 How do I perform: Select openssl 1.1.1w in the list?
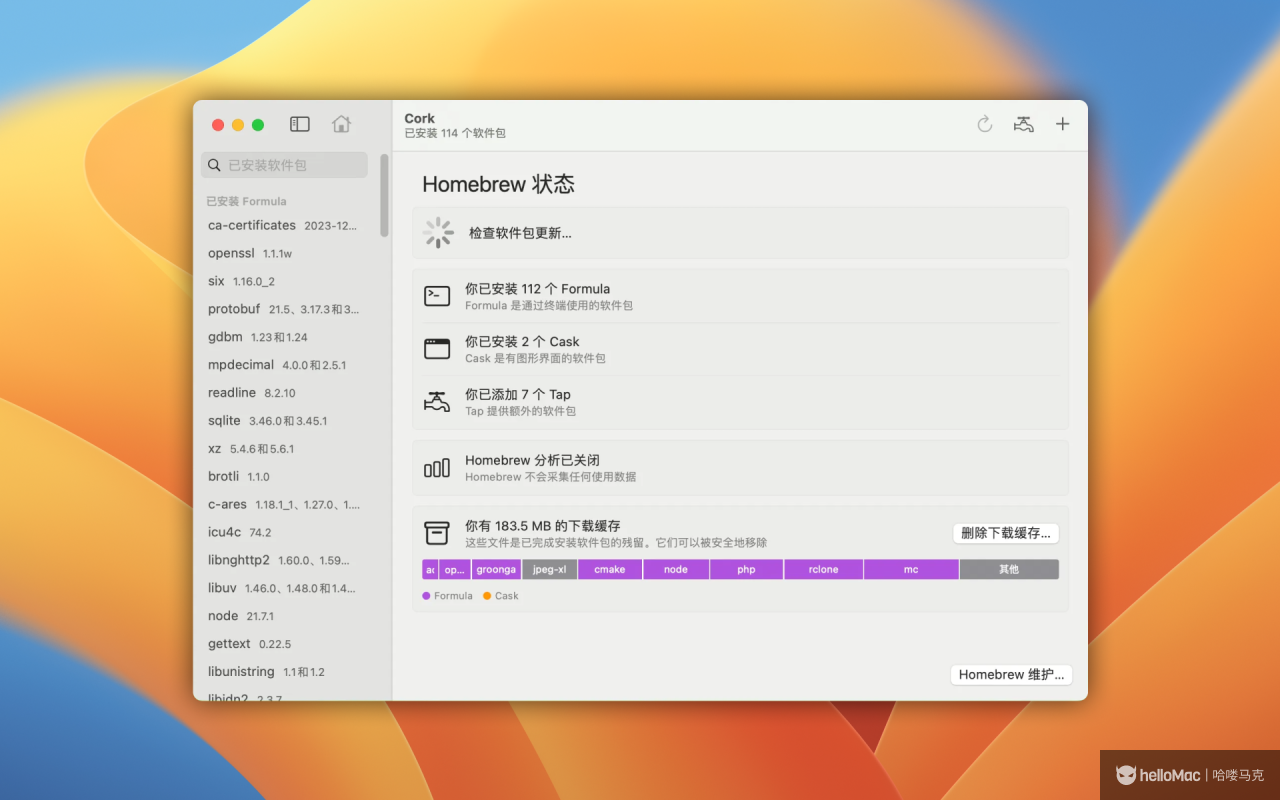click(x=284, y=253)
